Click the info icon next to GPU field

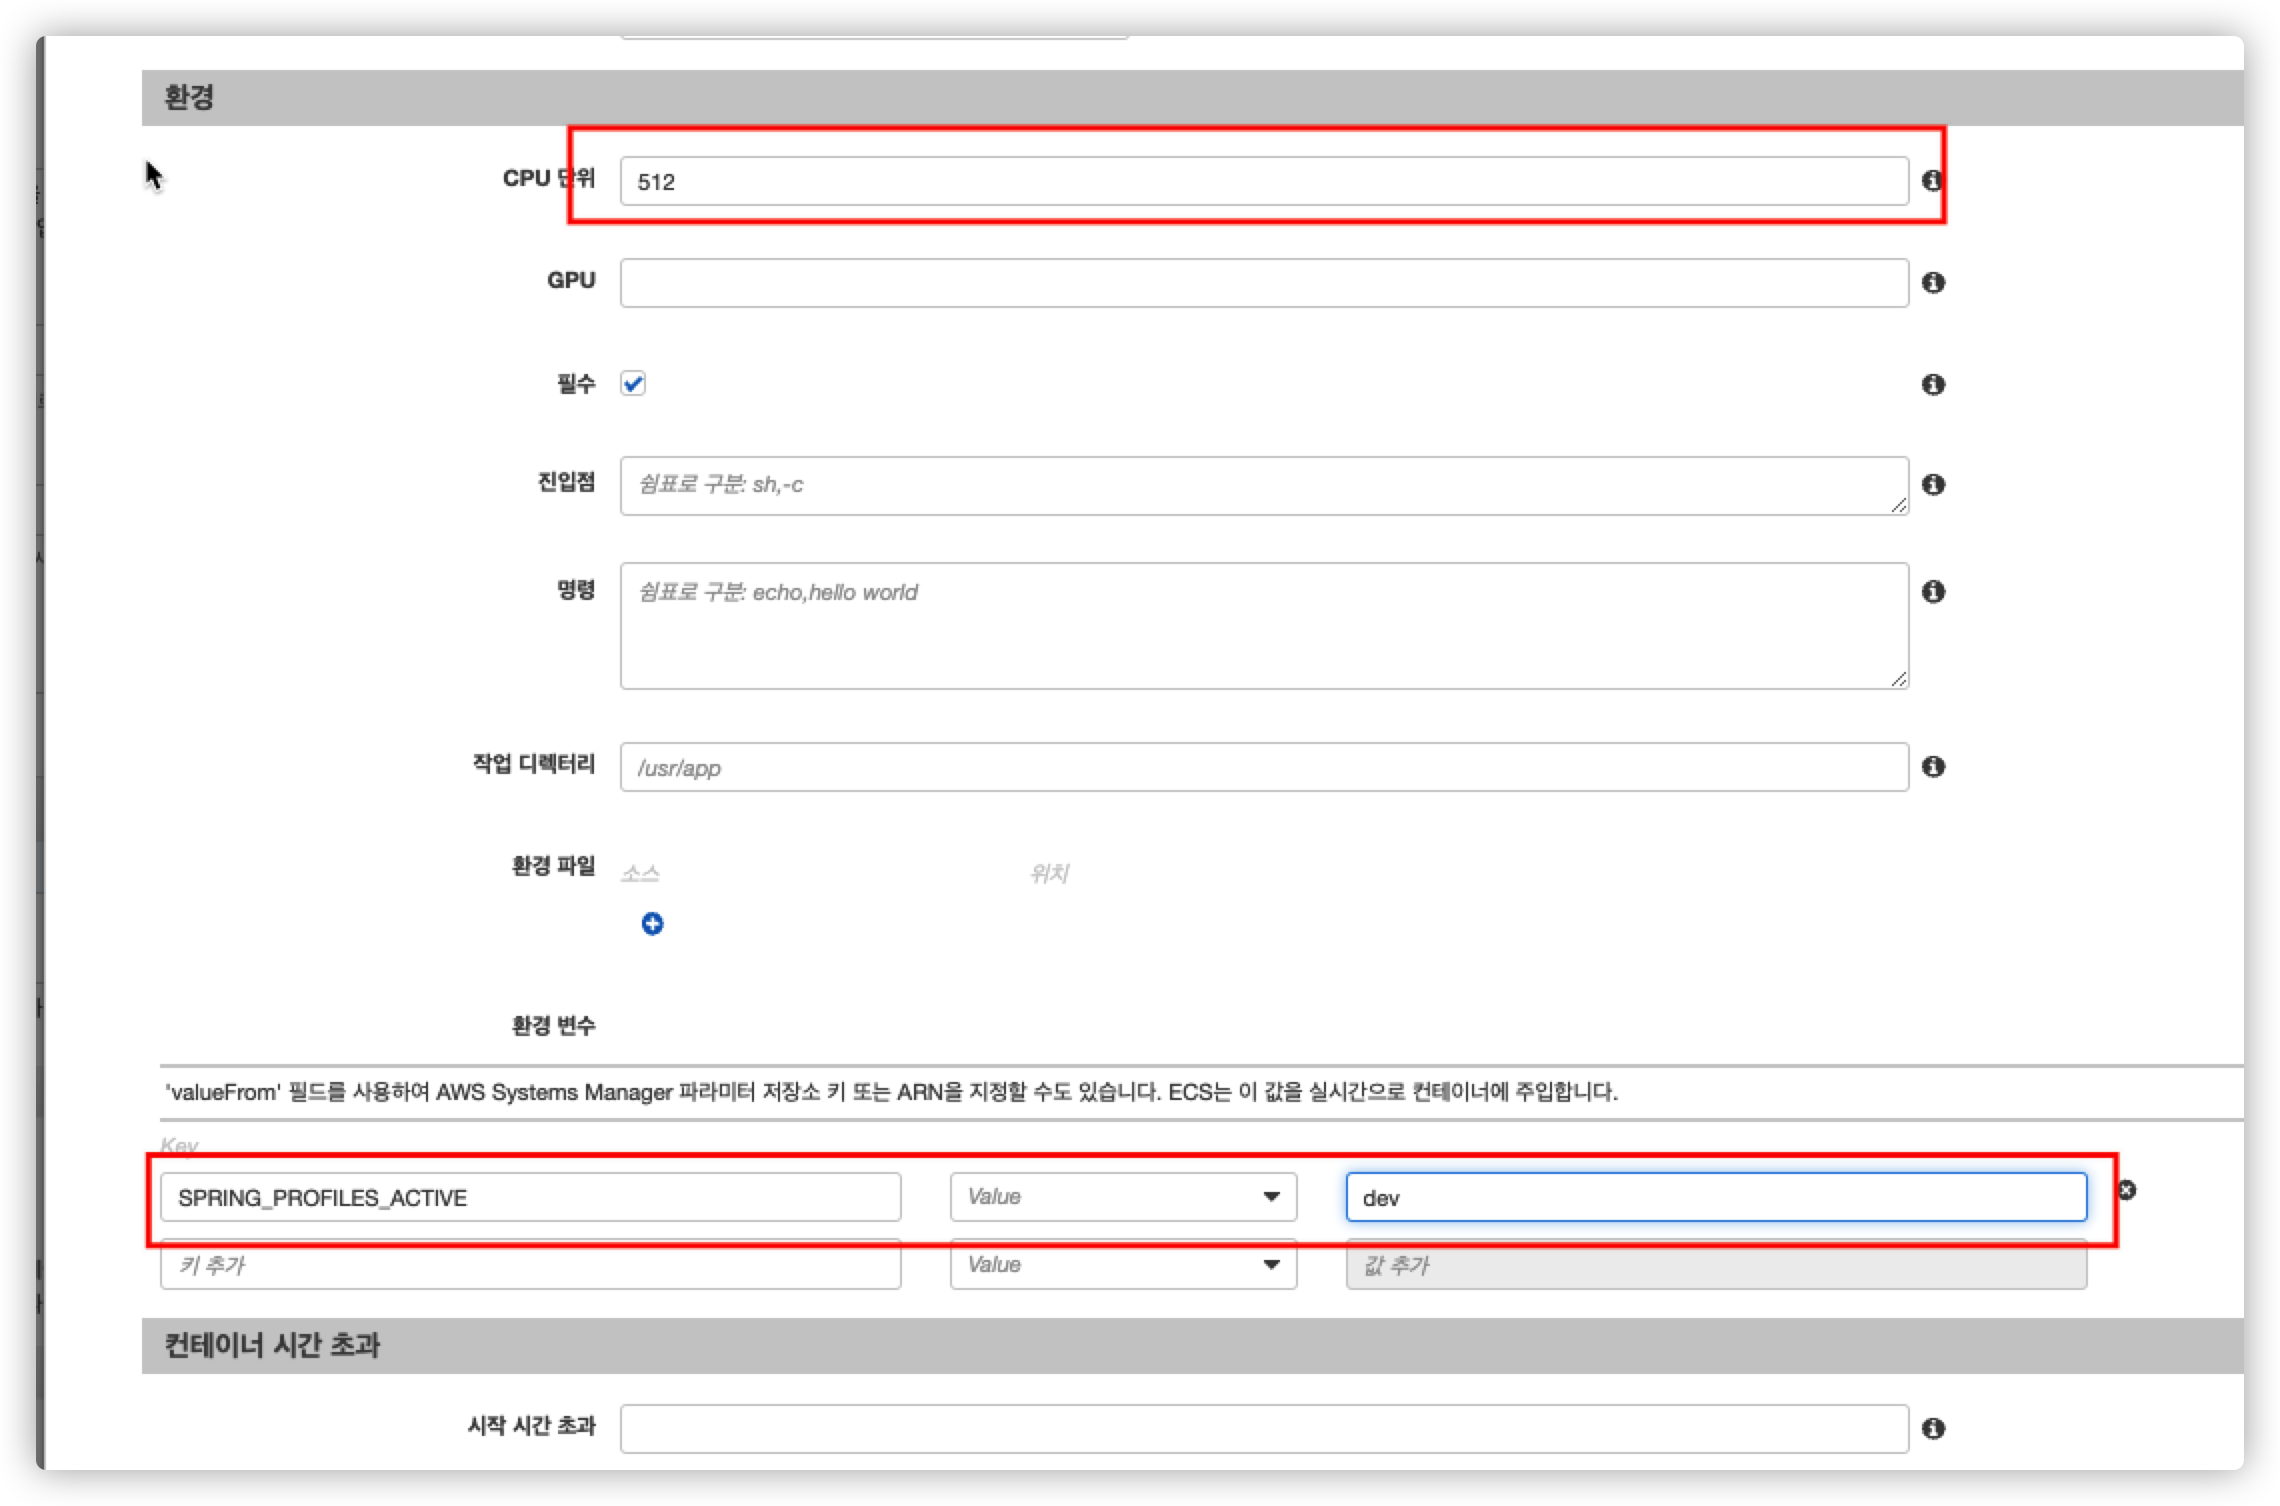coord(1933,283)
